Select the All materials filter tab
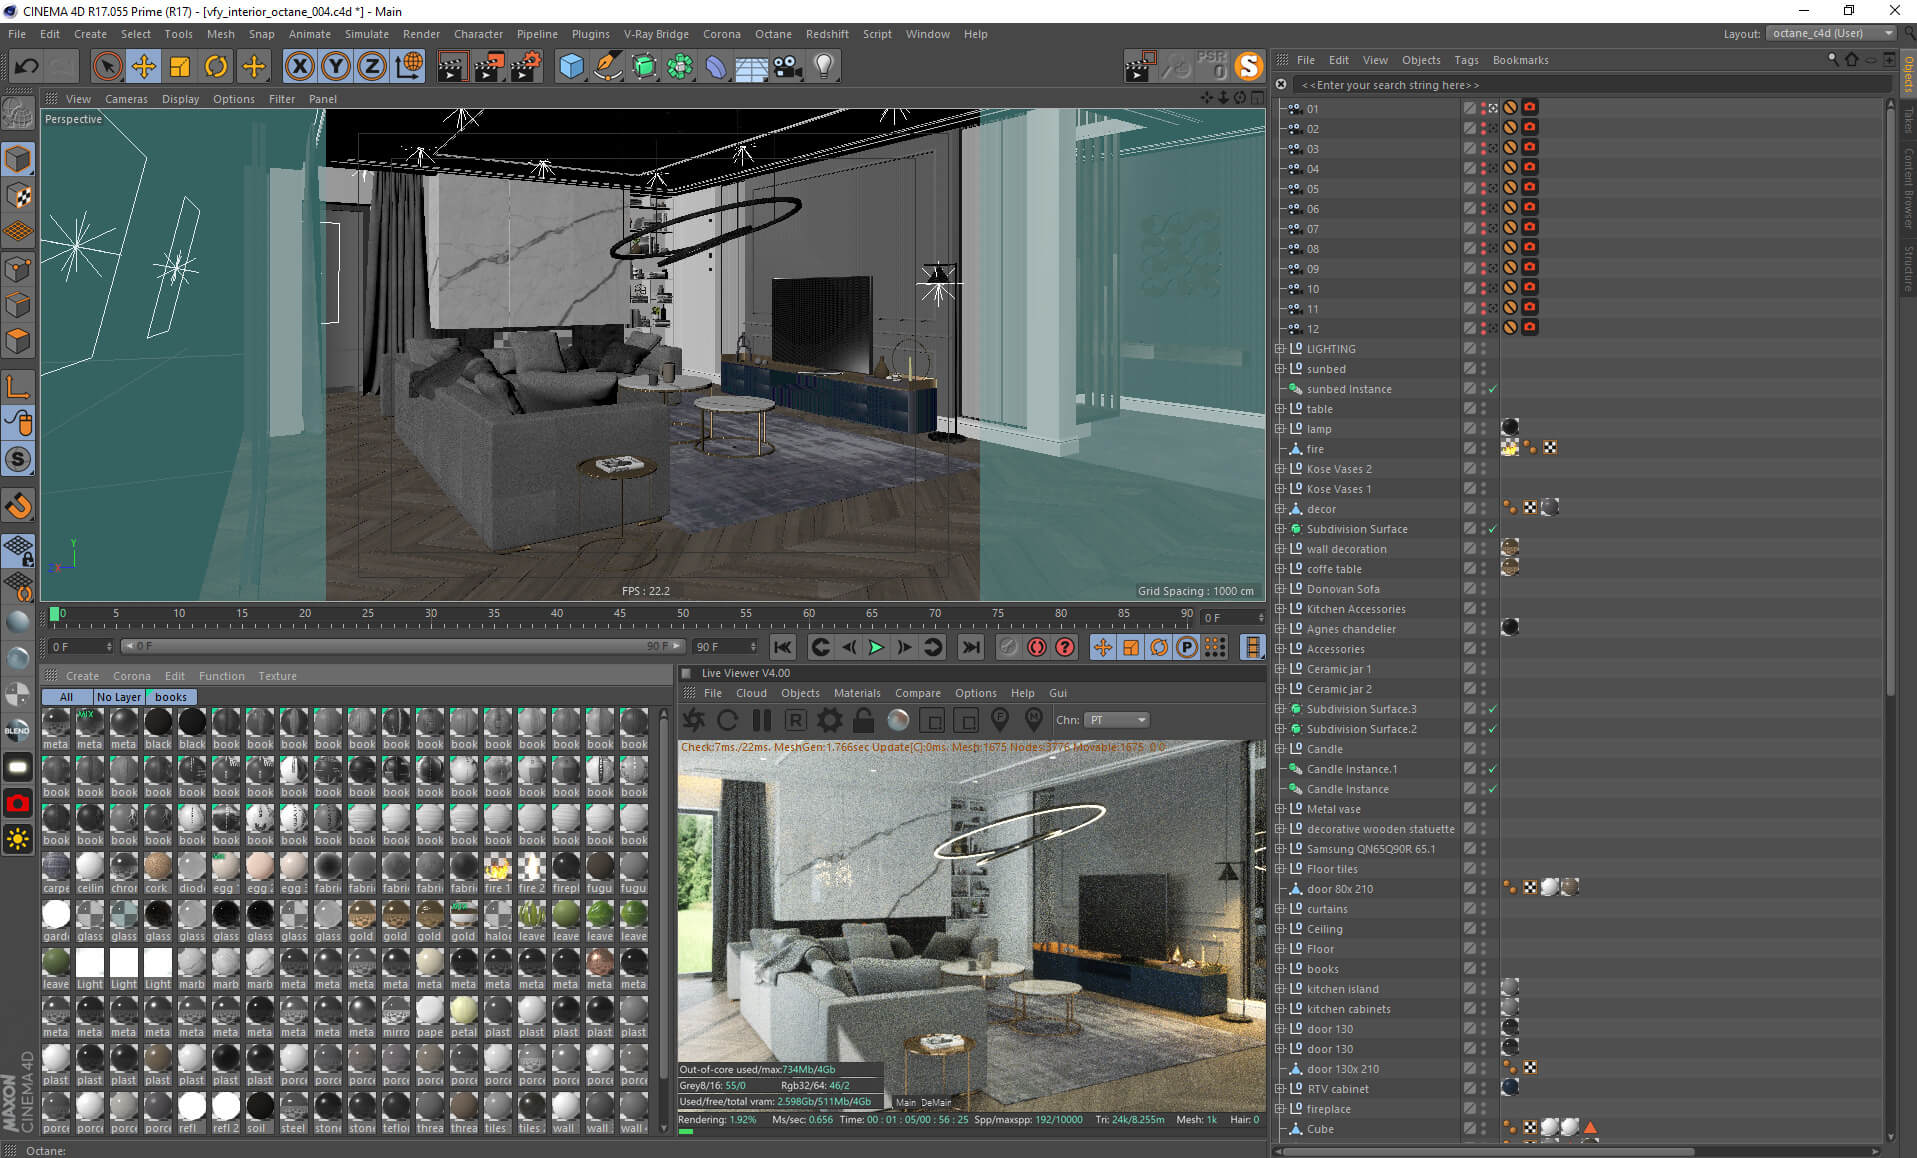The image size is (1917, 1158). (66, 697)
